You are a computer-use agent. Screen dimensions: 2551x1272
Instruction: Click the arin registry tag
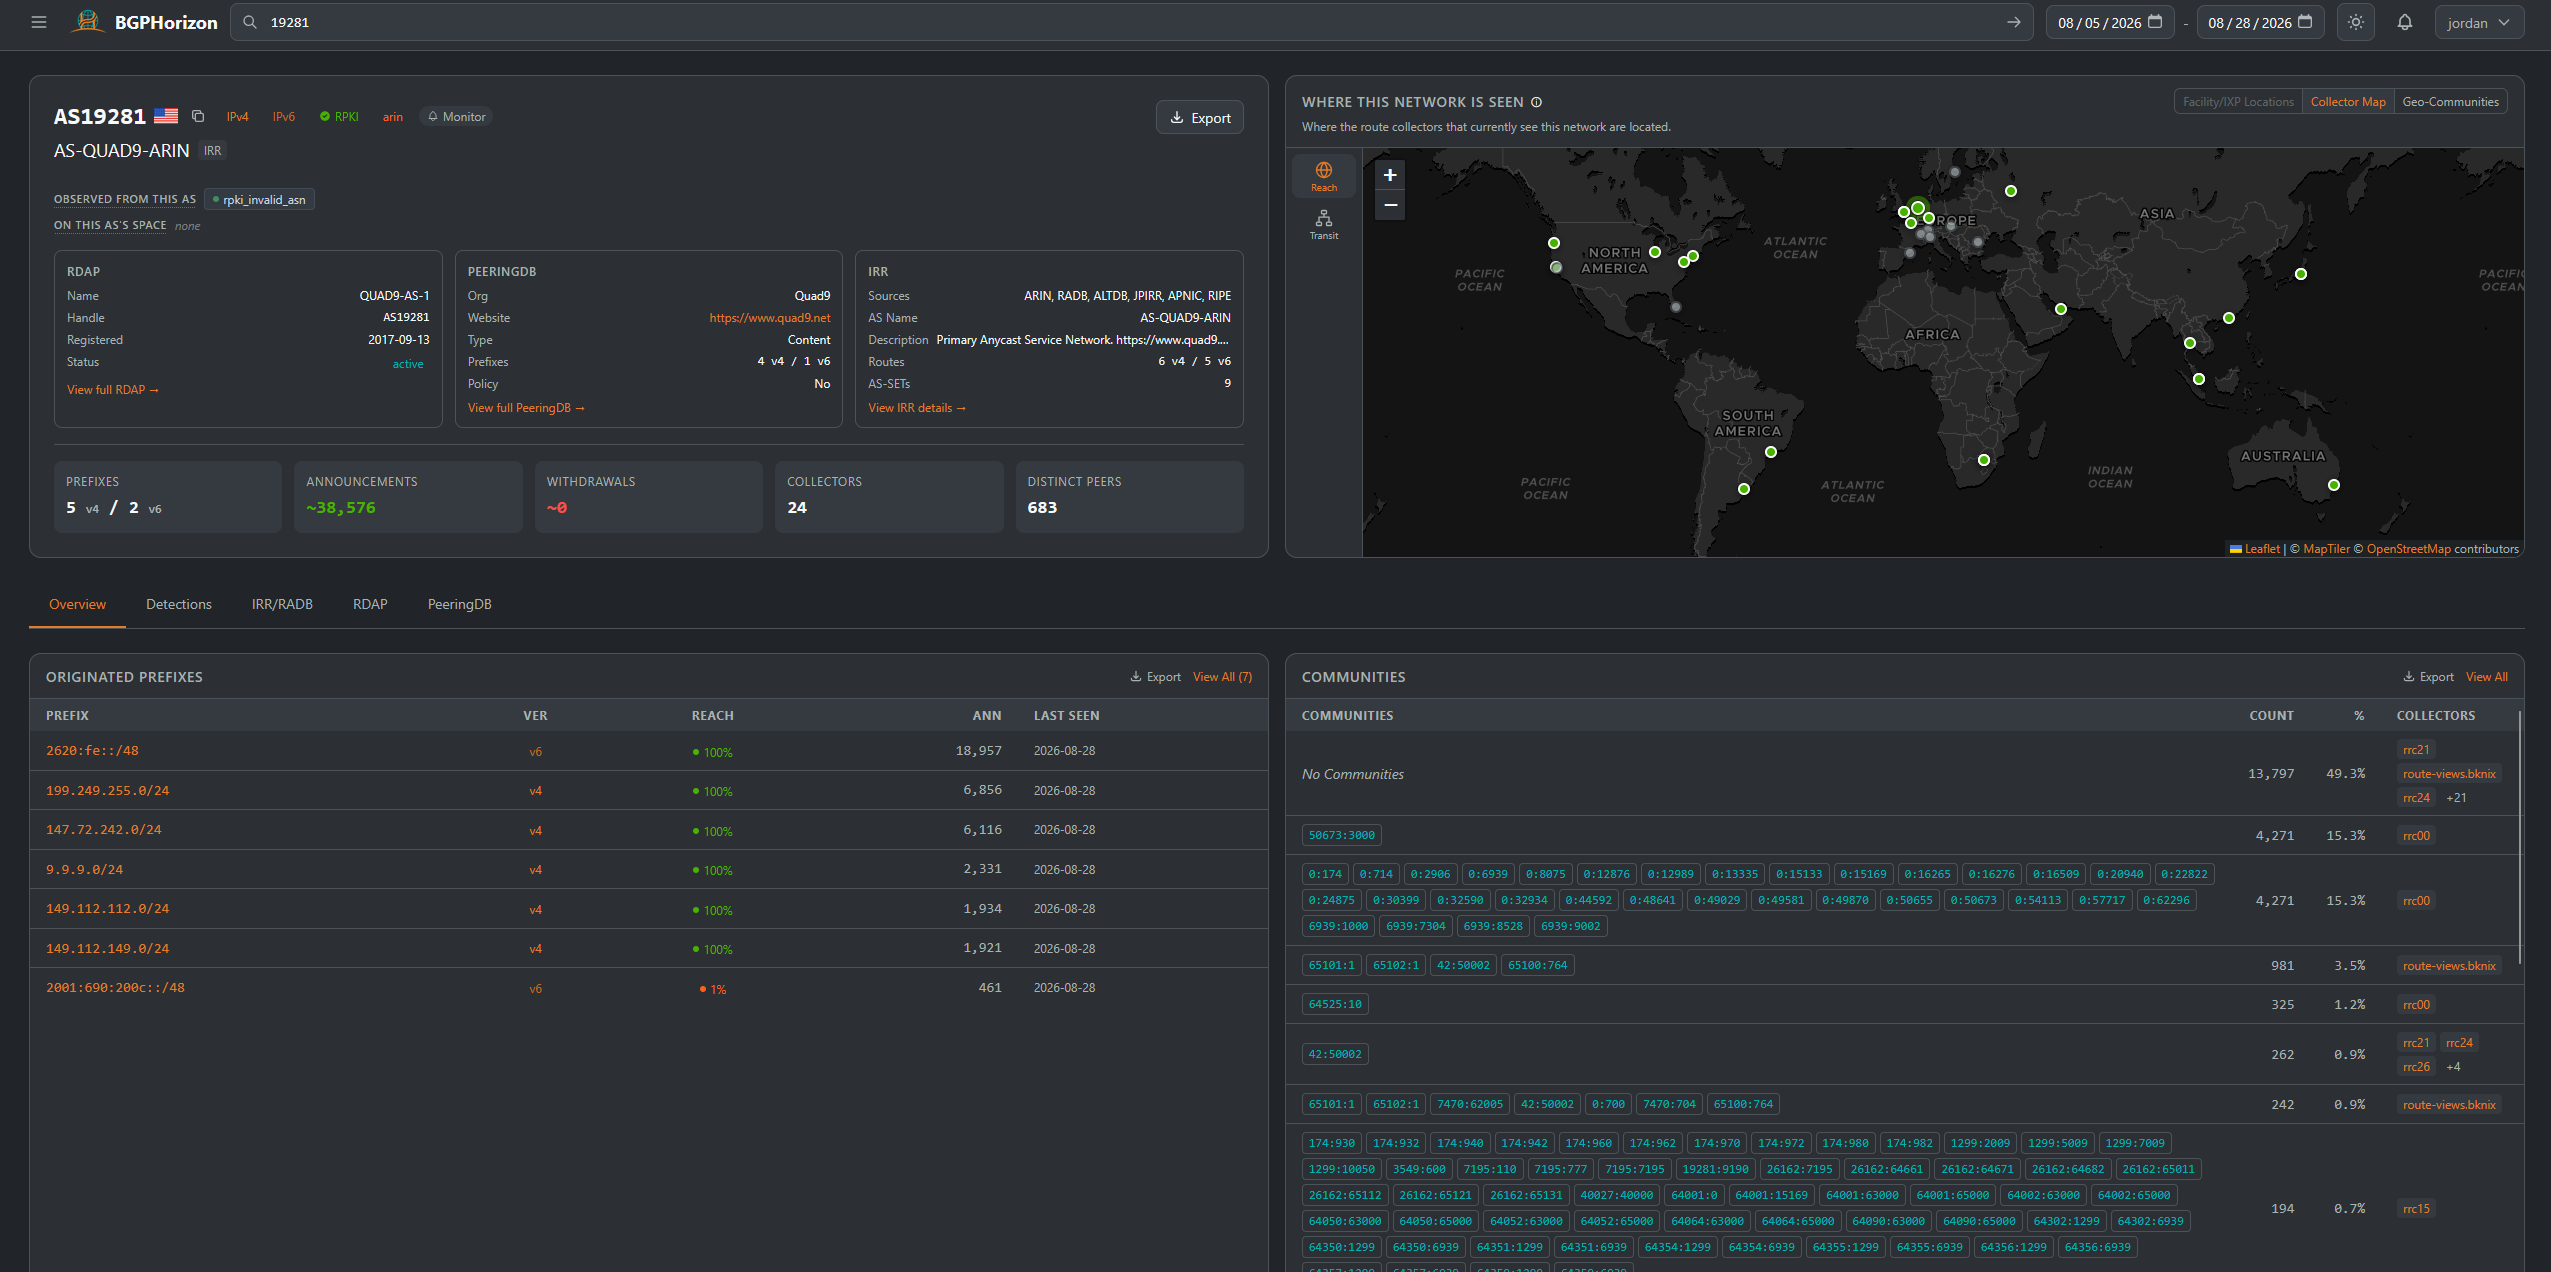coord(393,117)
